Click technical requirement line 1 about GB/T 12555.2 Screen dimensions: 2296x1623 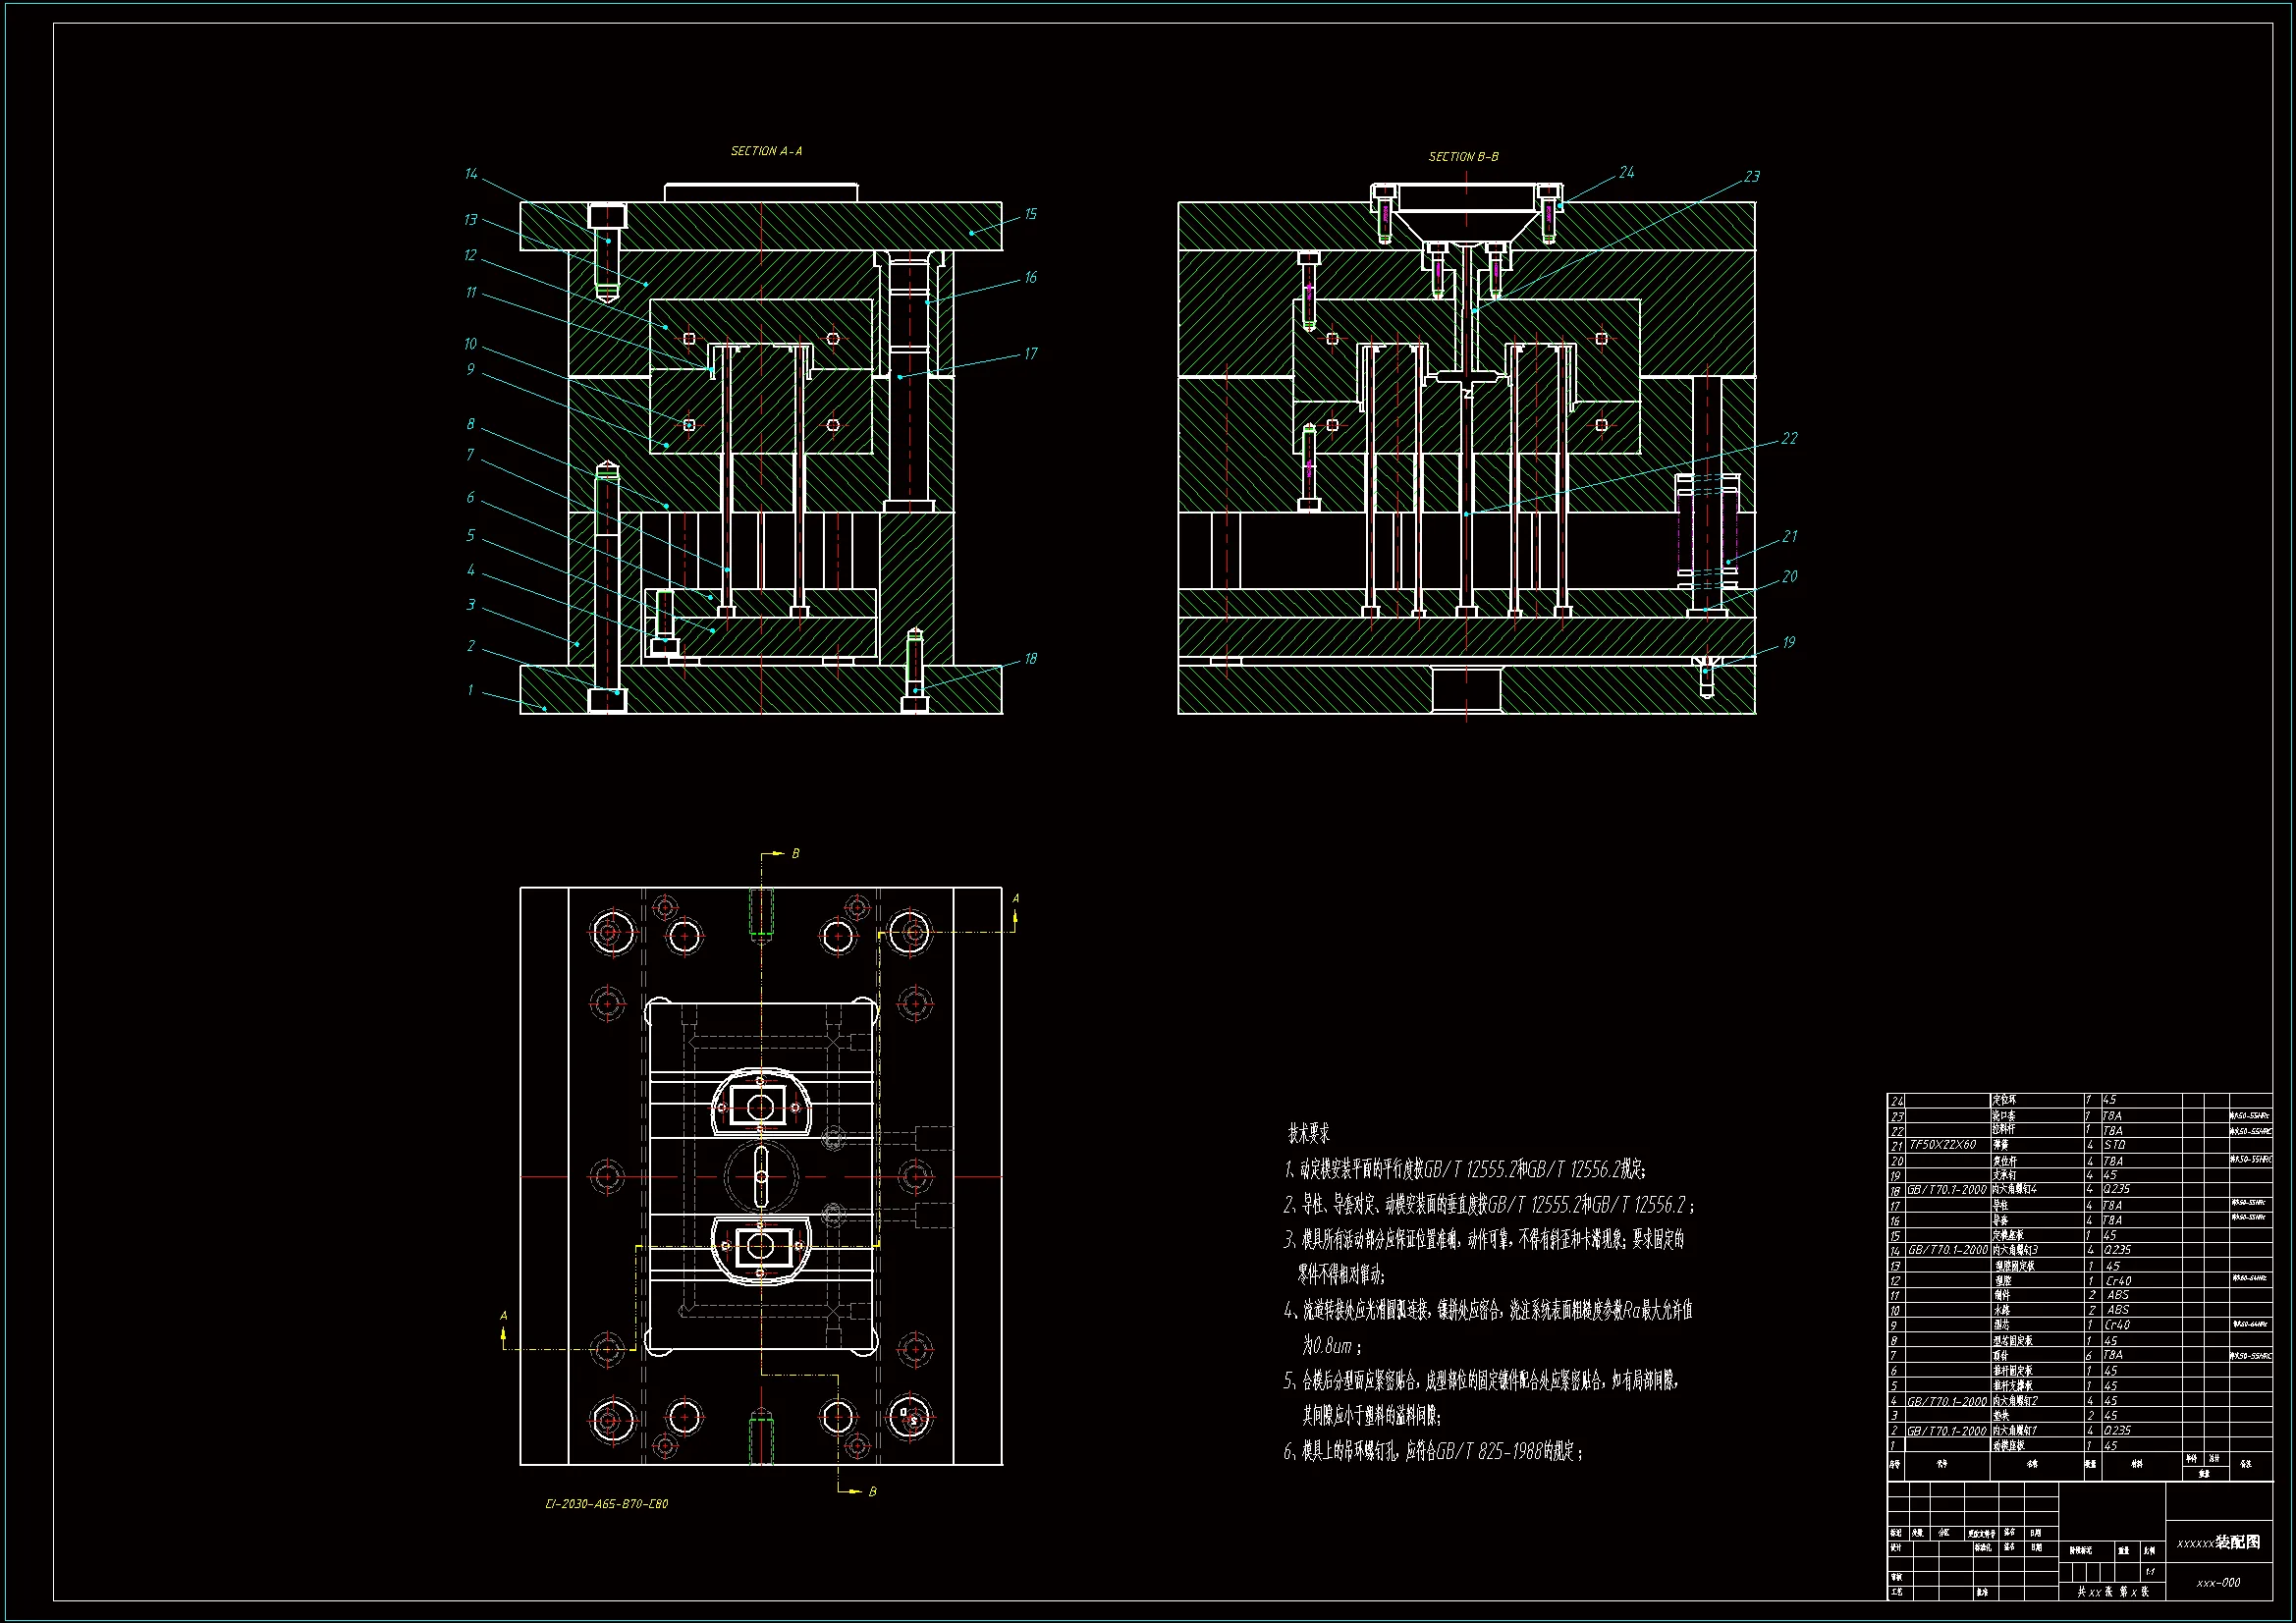click(x=1465, y=1169)
